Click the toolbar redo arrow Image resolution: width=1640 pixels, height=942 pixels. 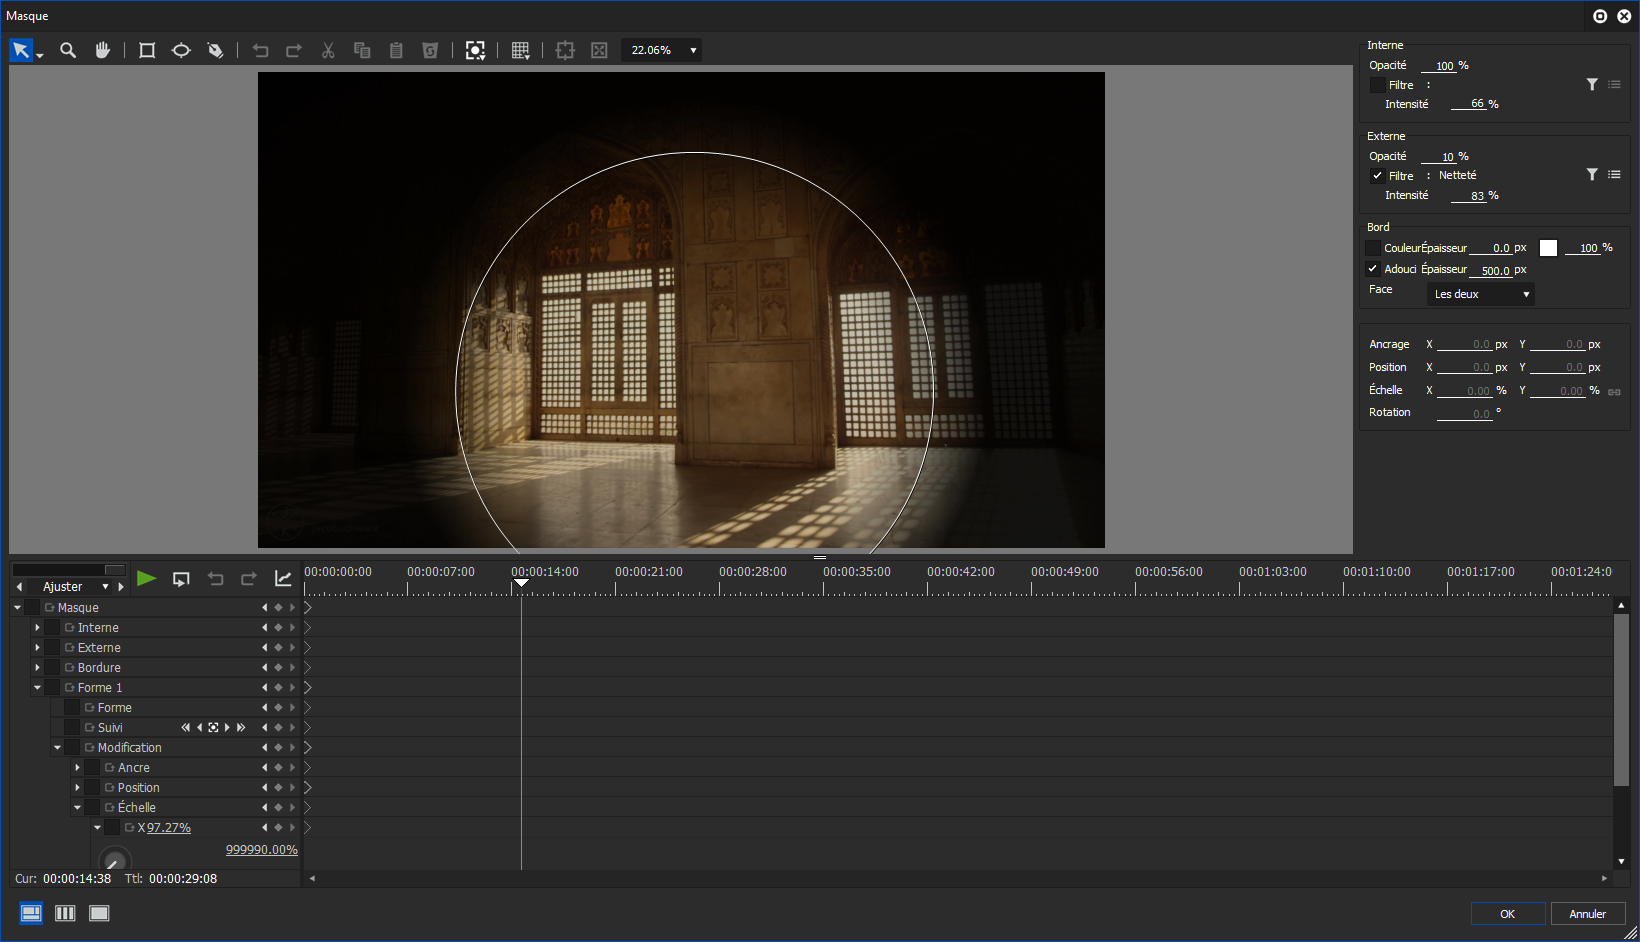(x=294, y=50)
